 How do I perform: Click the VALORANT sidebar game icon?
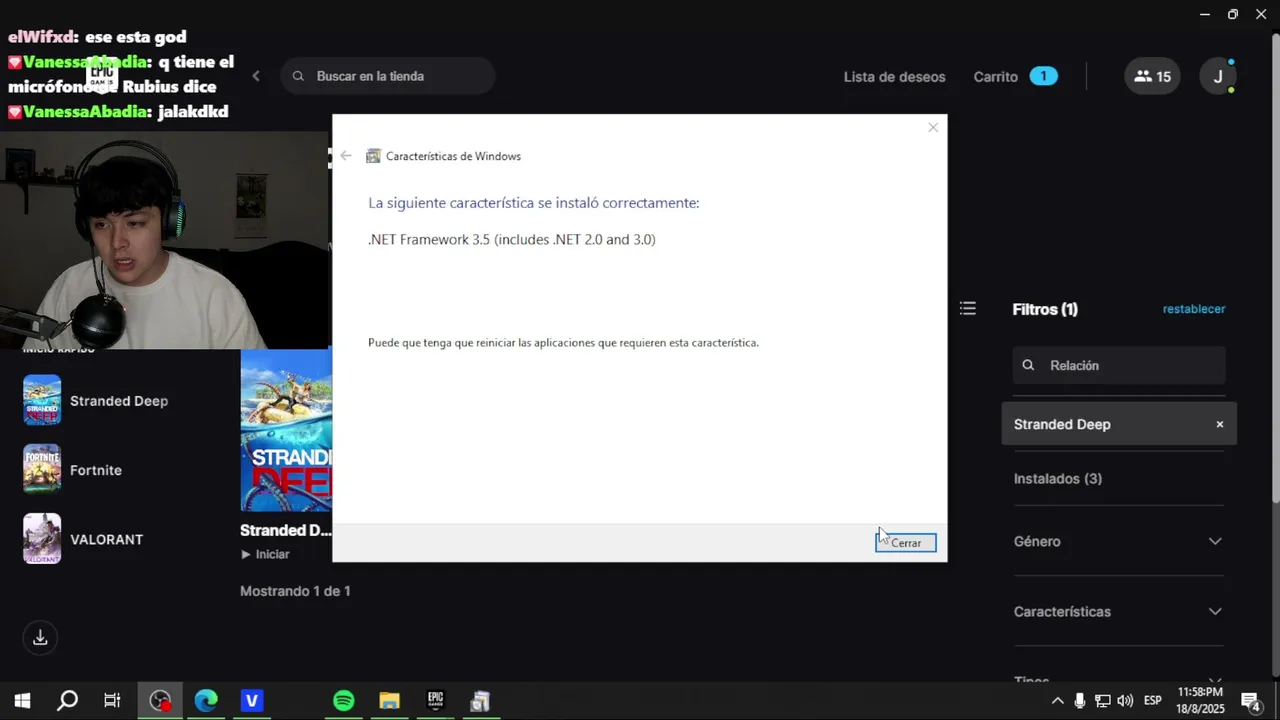(x=42, y=538)
